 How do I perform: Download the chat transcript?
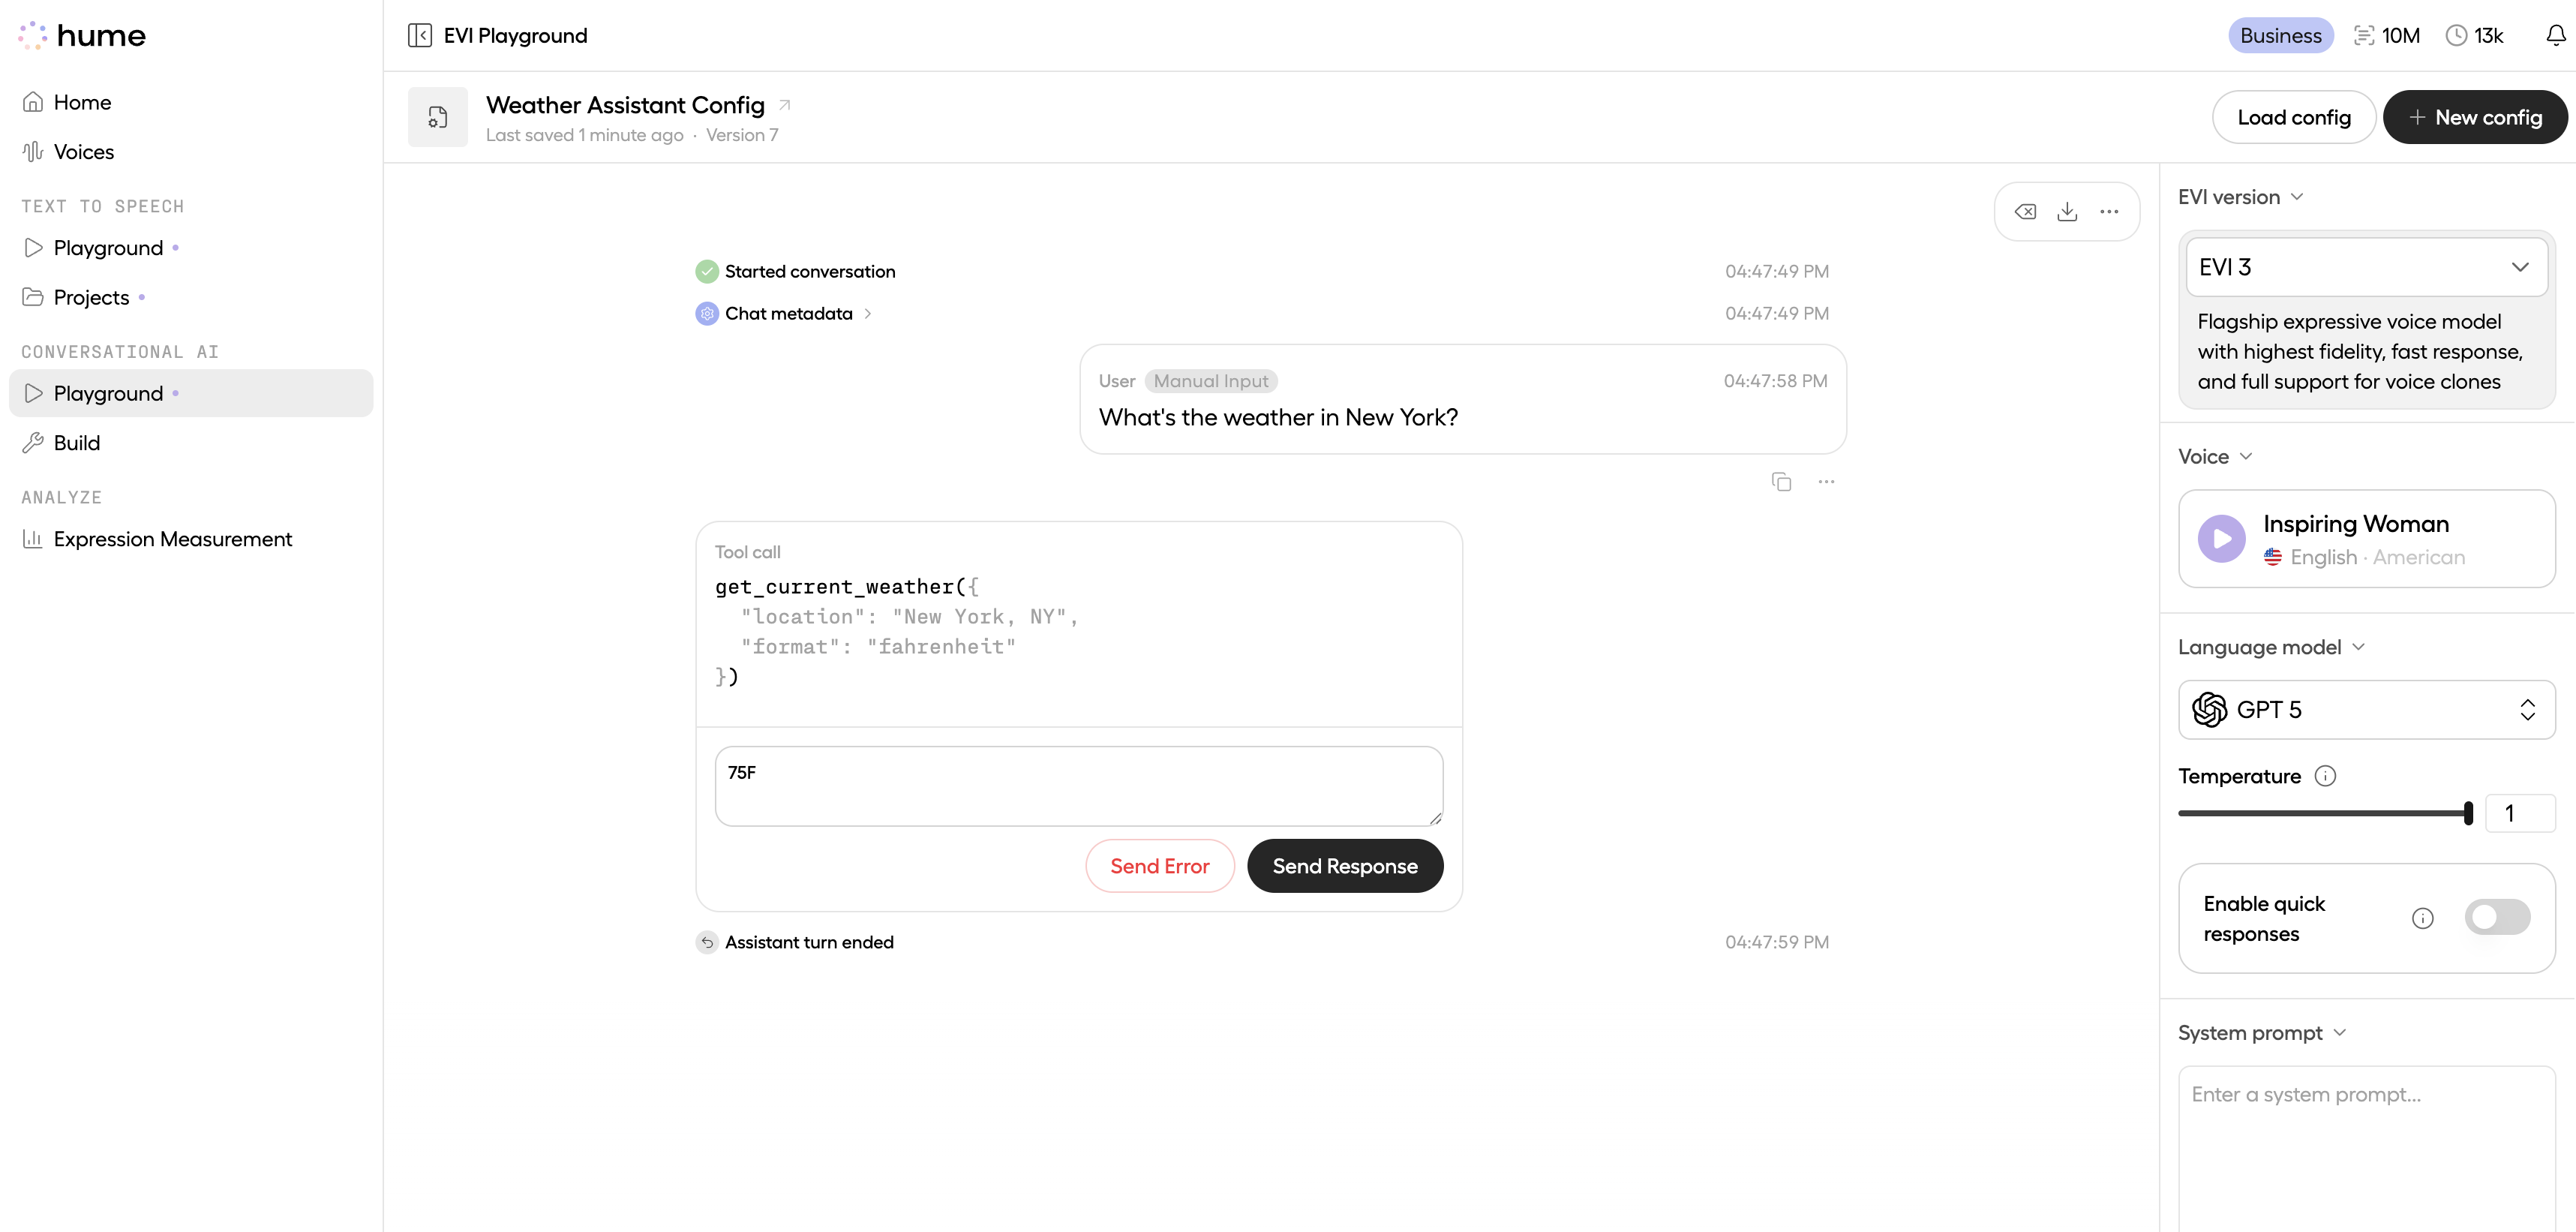(2068, 211)
